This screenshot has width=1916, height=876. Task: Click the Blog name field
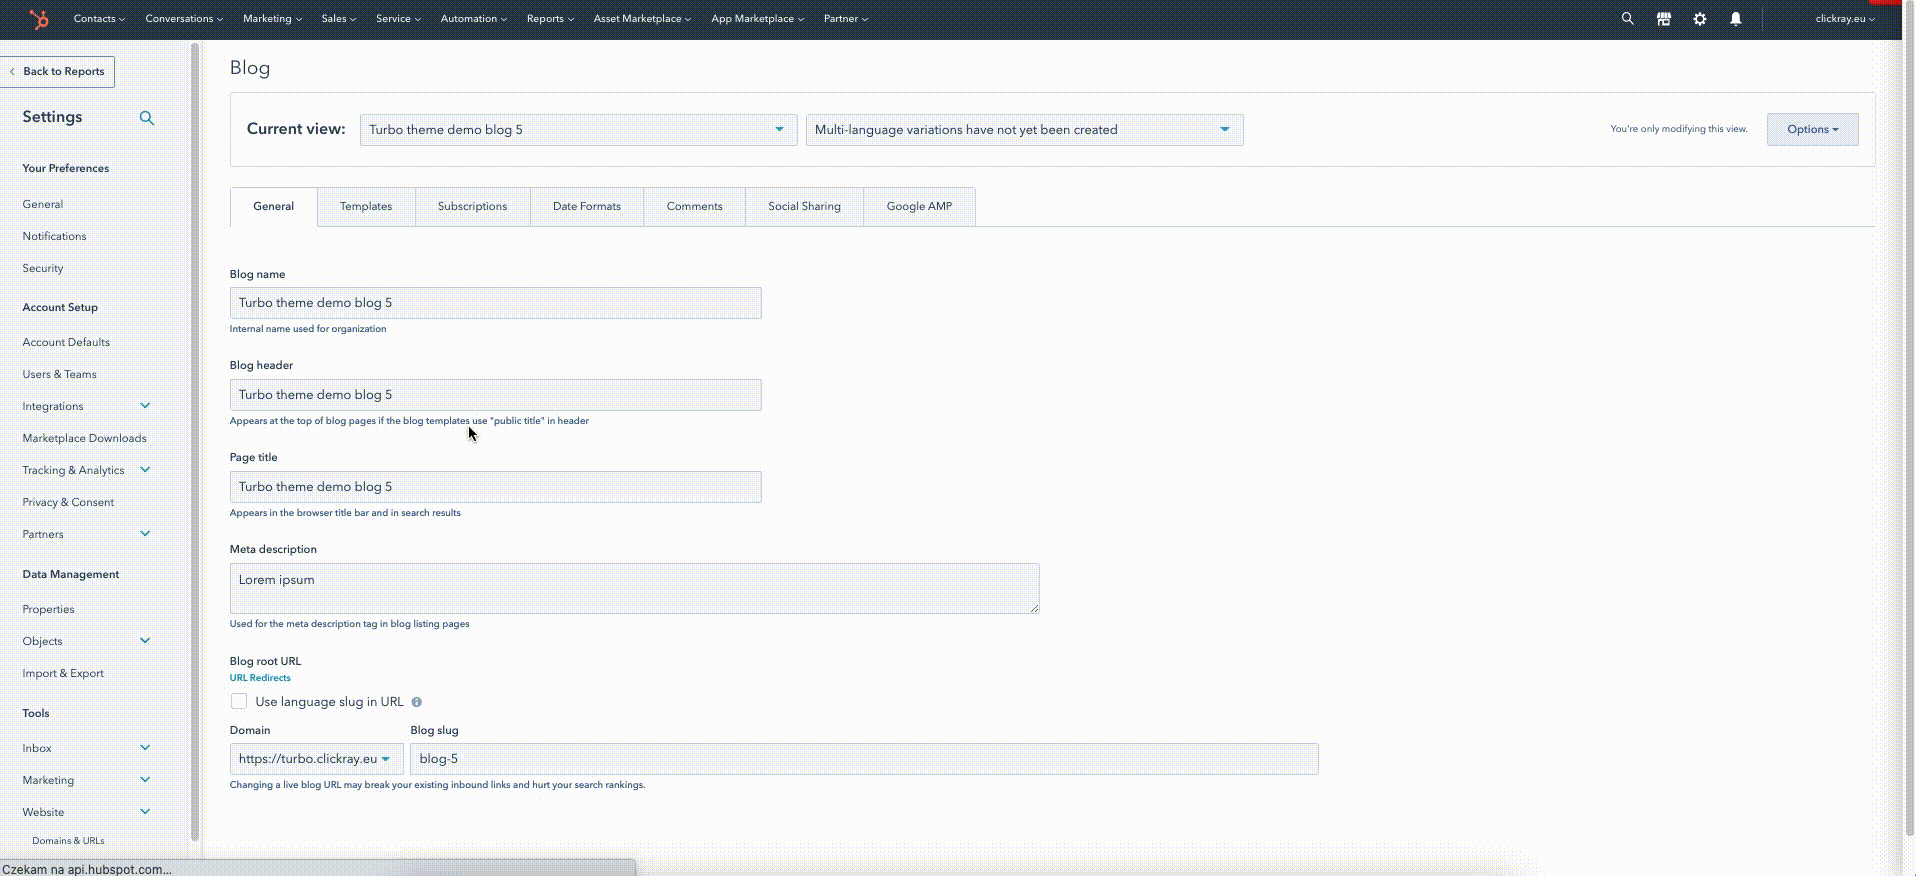pyautogui.click(x=495, y=303)
